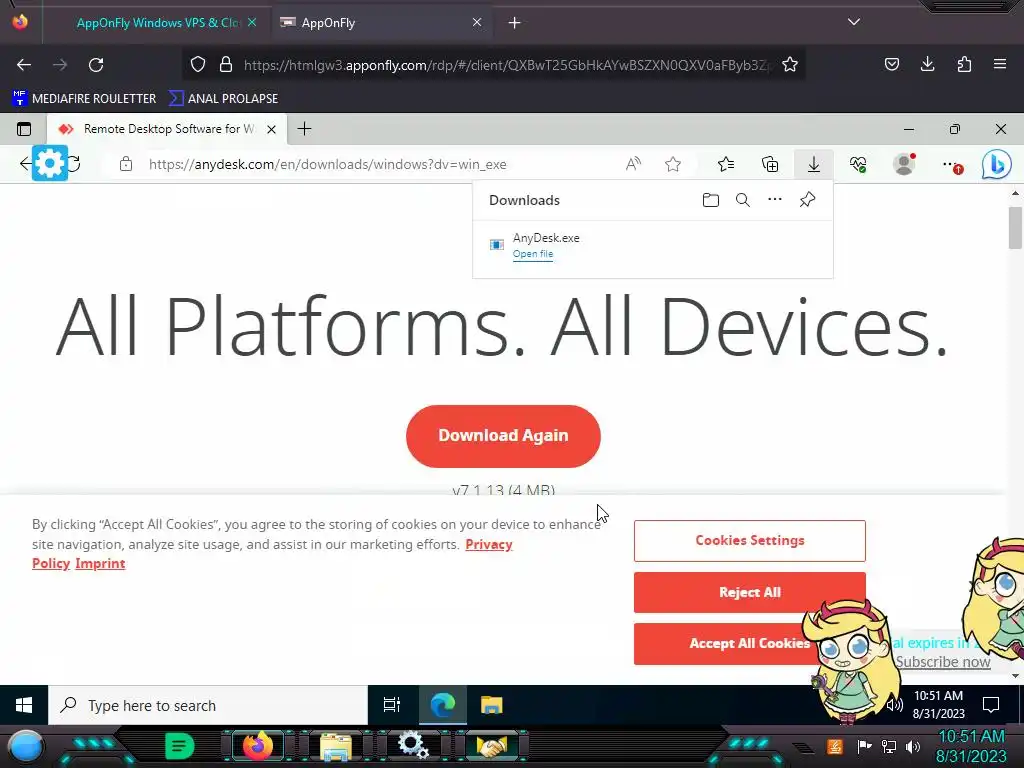Click the Download Again button
1024x768 pixels.
coord(503,436)
